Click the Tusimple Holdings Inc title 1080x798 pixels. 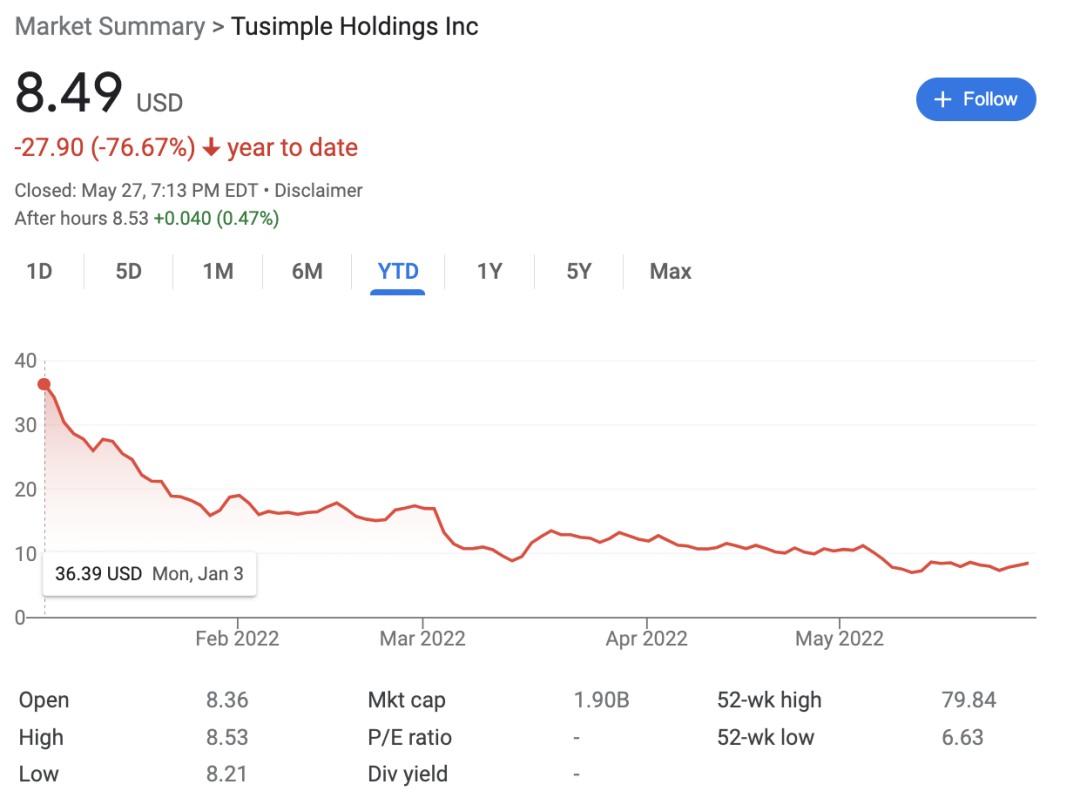355,26
